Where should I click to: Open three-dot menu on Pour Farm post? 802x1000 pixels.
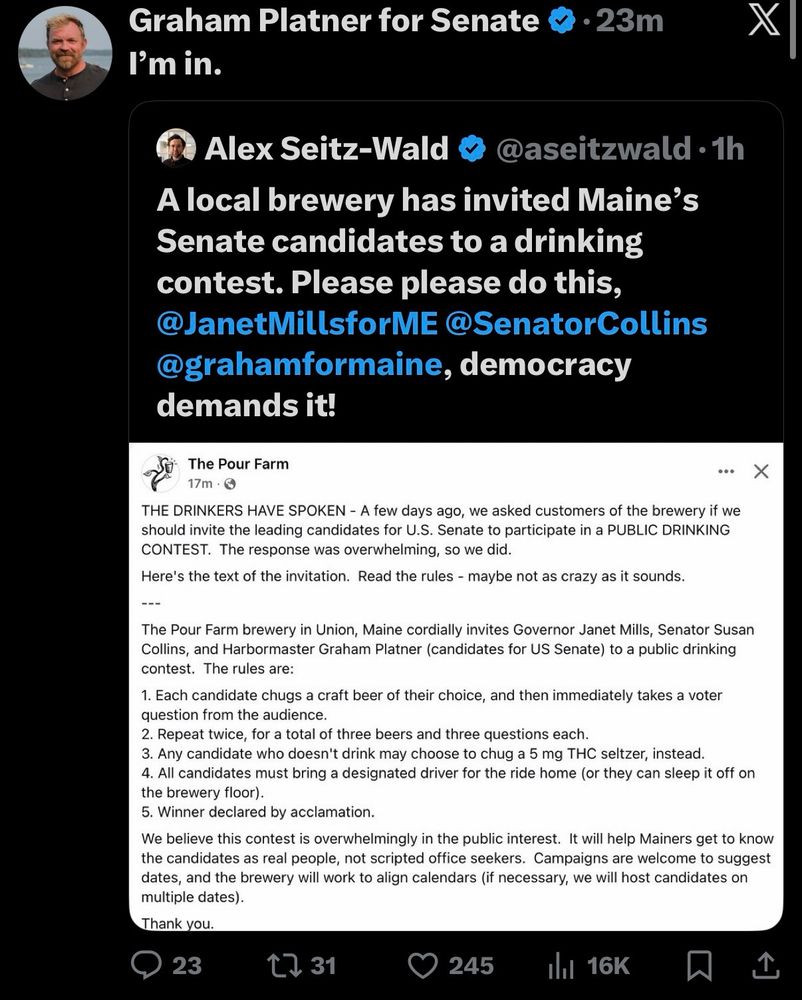(x=726, y=470)
